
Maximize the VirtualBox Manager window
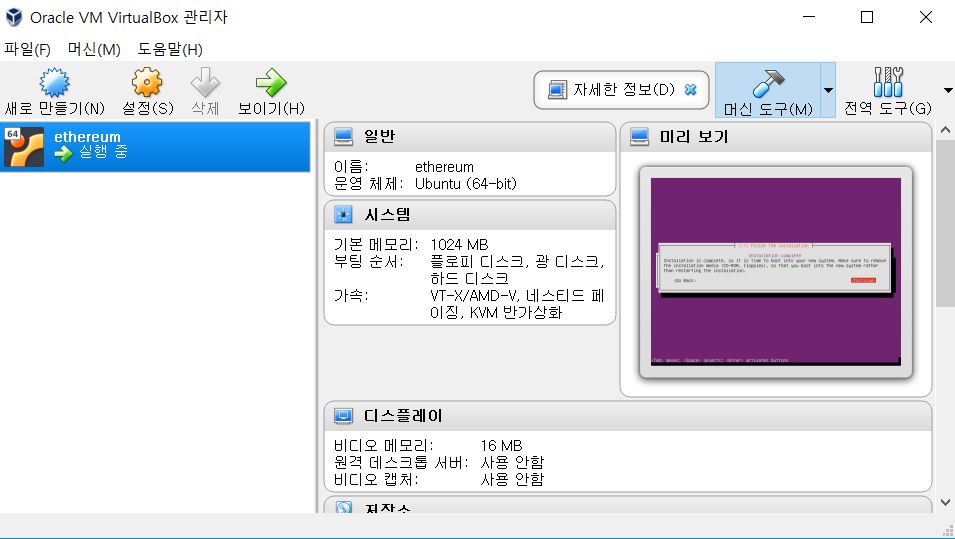click(867, 17)
